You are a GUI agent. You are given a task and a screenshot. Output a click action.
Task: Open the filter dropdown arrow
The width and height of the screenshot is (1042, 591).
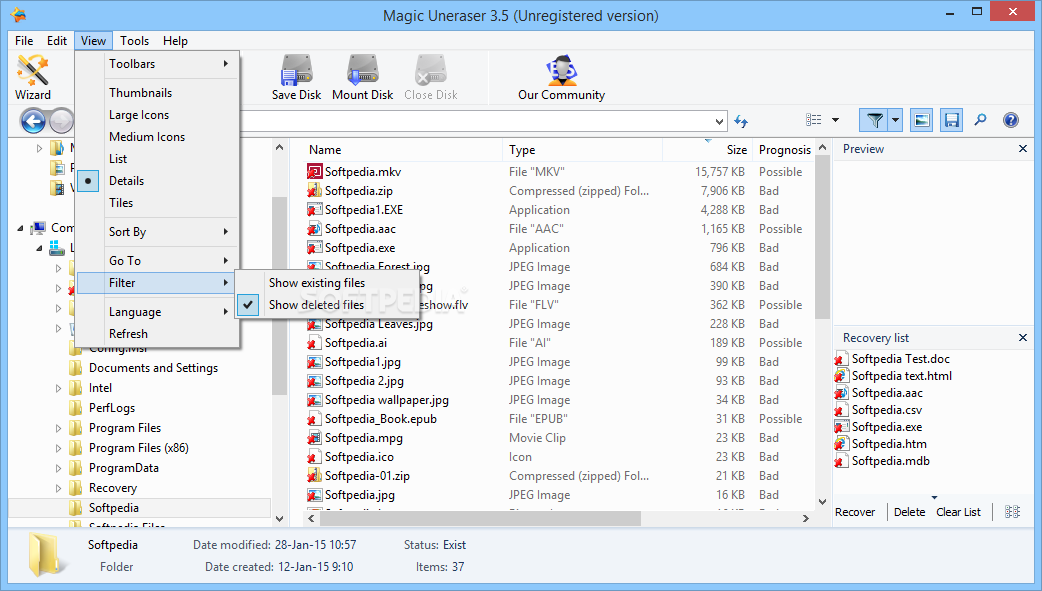[896, 120]
